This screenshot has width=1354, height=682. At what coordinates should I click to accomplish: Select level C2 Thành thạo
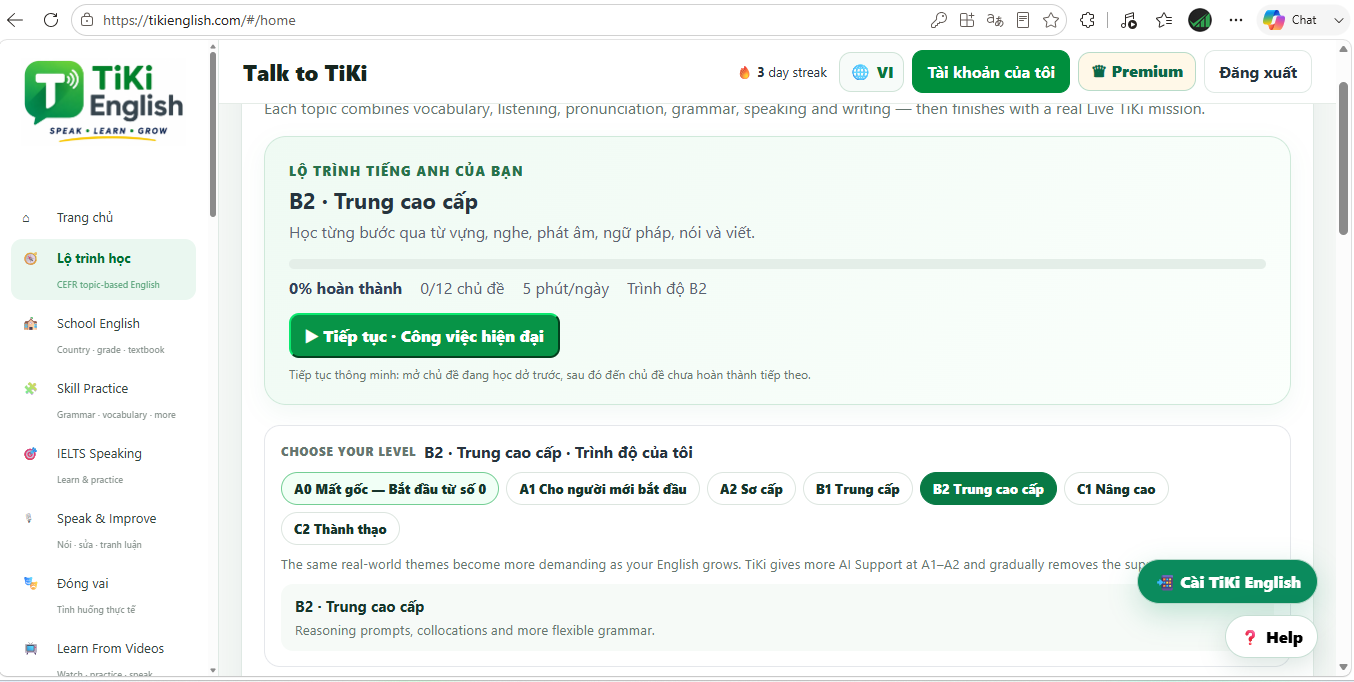point(340,529)
